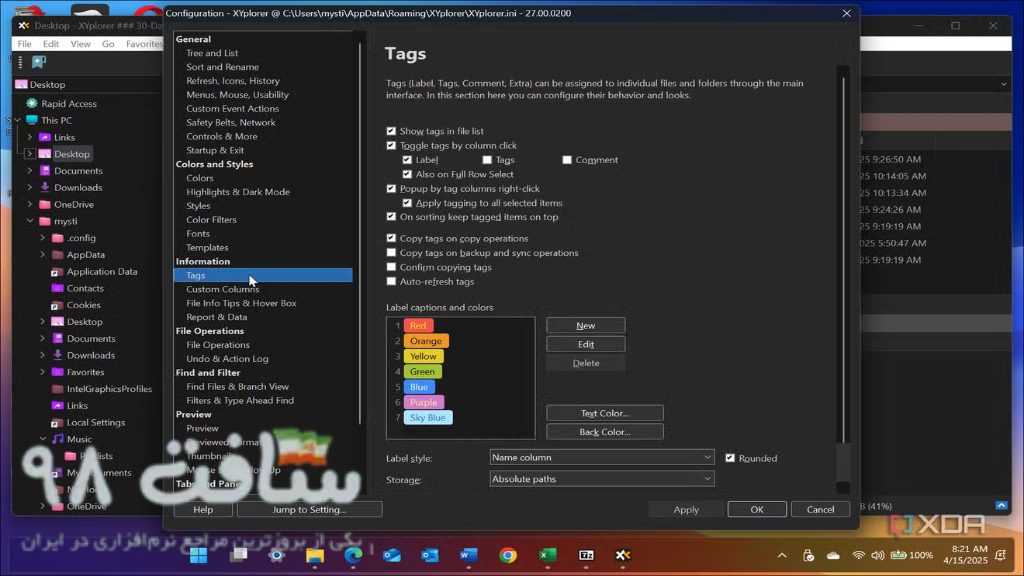
Task: Enable the Comment checkbox
Action: click(x=567, y=160)
